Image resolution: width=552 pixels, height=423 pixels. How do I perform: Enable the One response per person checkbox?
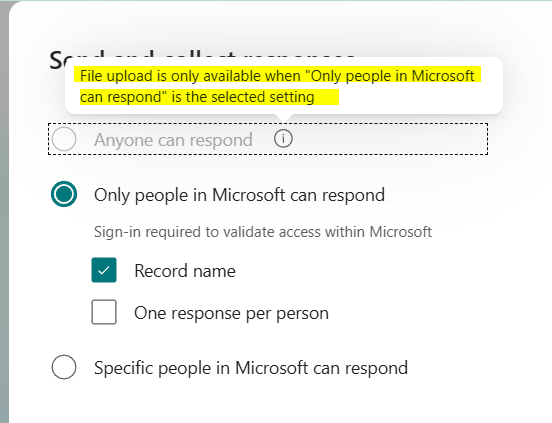tap(104, 312)
